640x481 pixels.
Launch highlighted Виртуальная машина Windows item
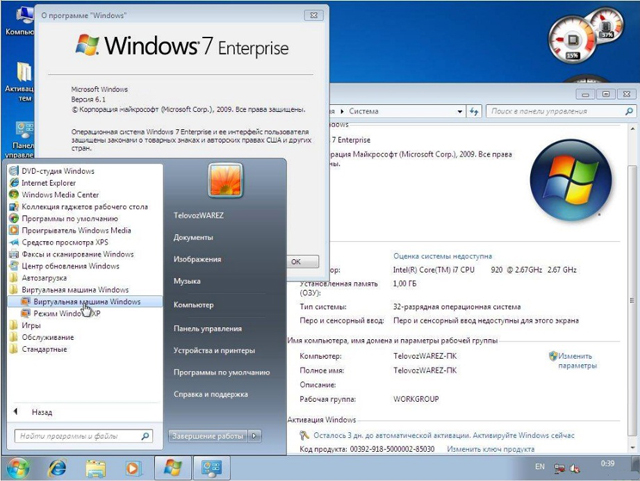pyautogui.click(x=85, y=301)
